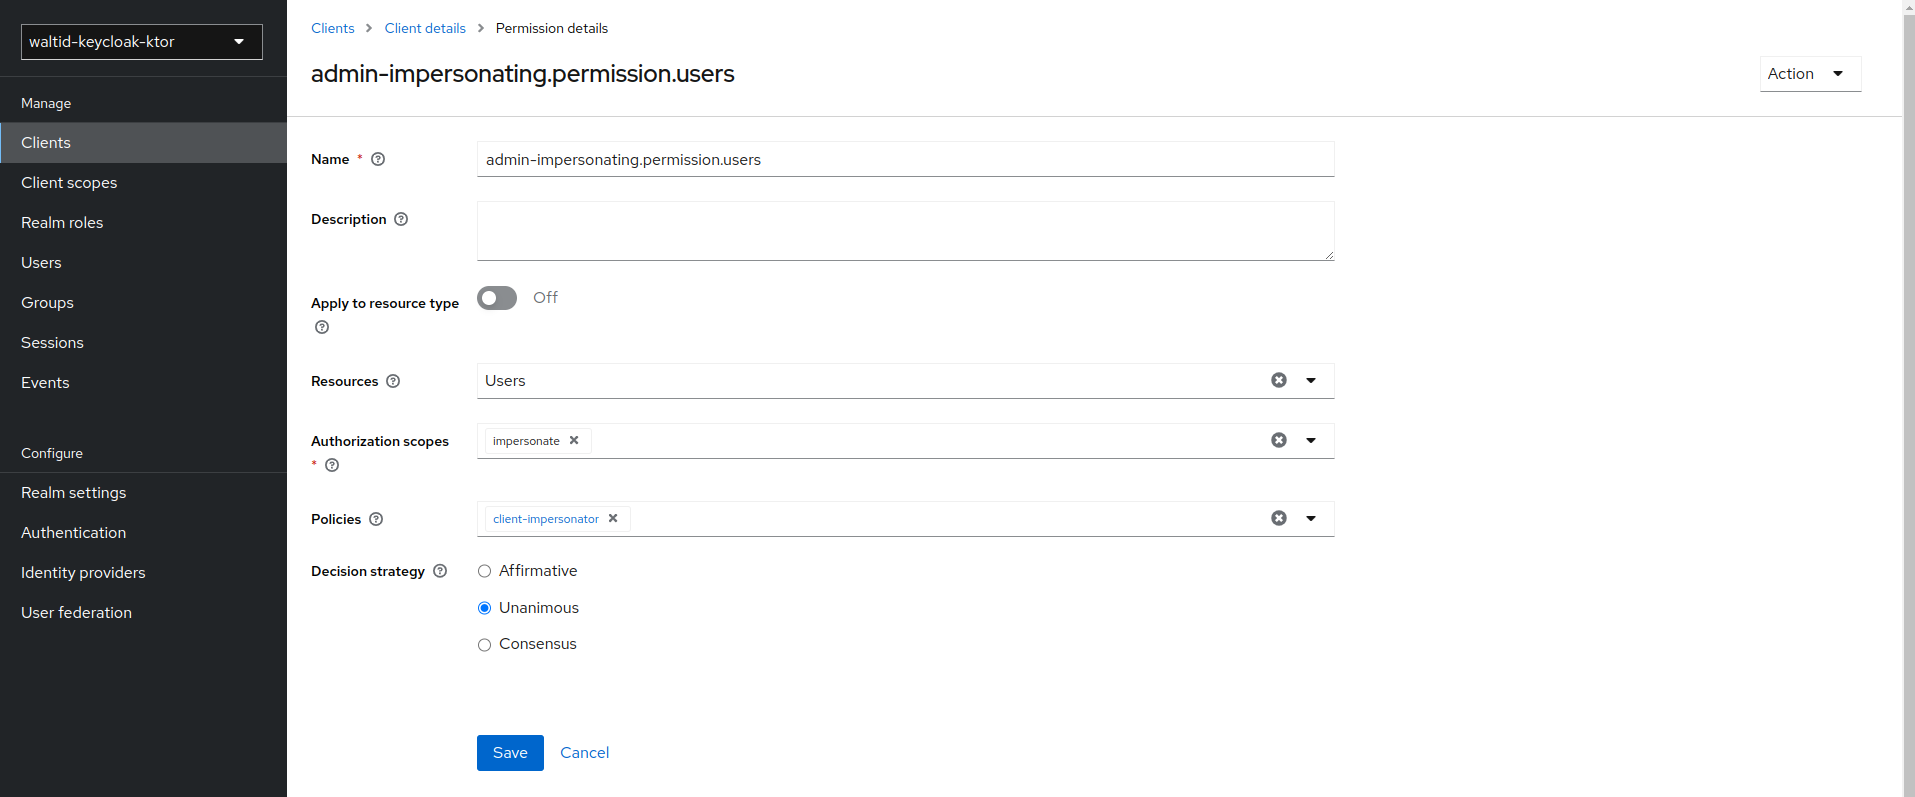The width and height of the screenshot is (1915, 797).
Task: Expand the Authorization scopes dropdown arrow
Action: pos(1311,440)
